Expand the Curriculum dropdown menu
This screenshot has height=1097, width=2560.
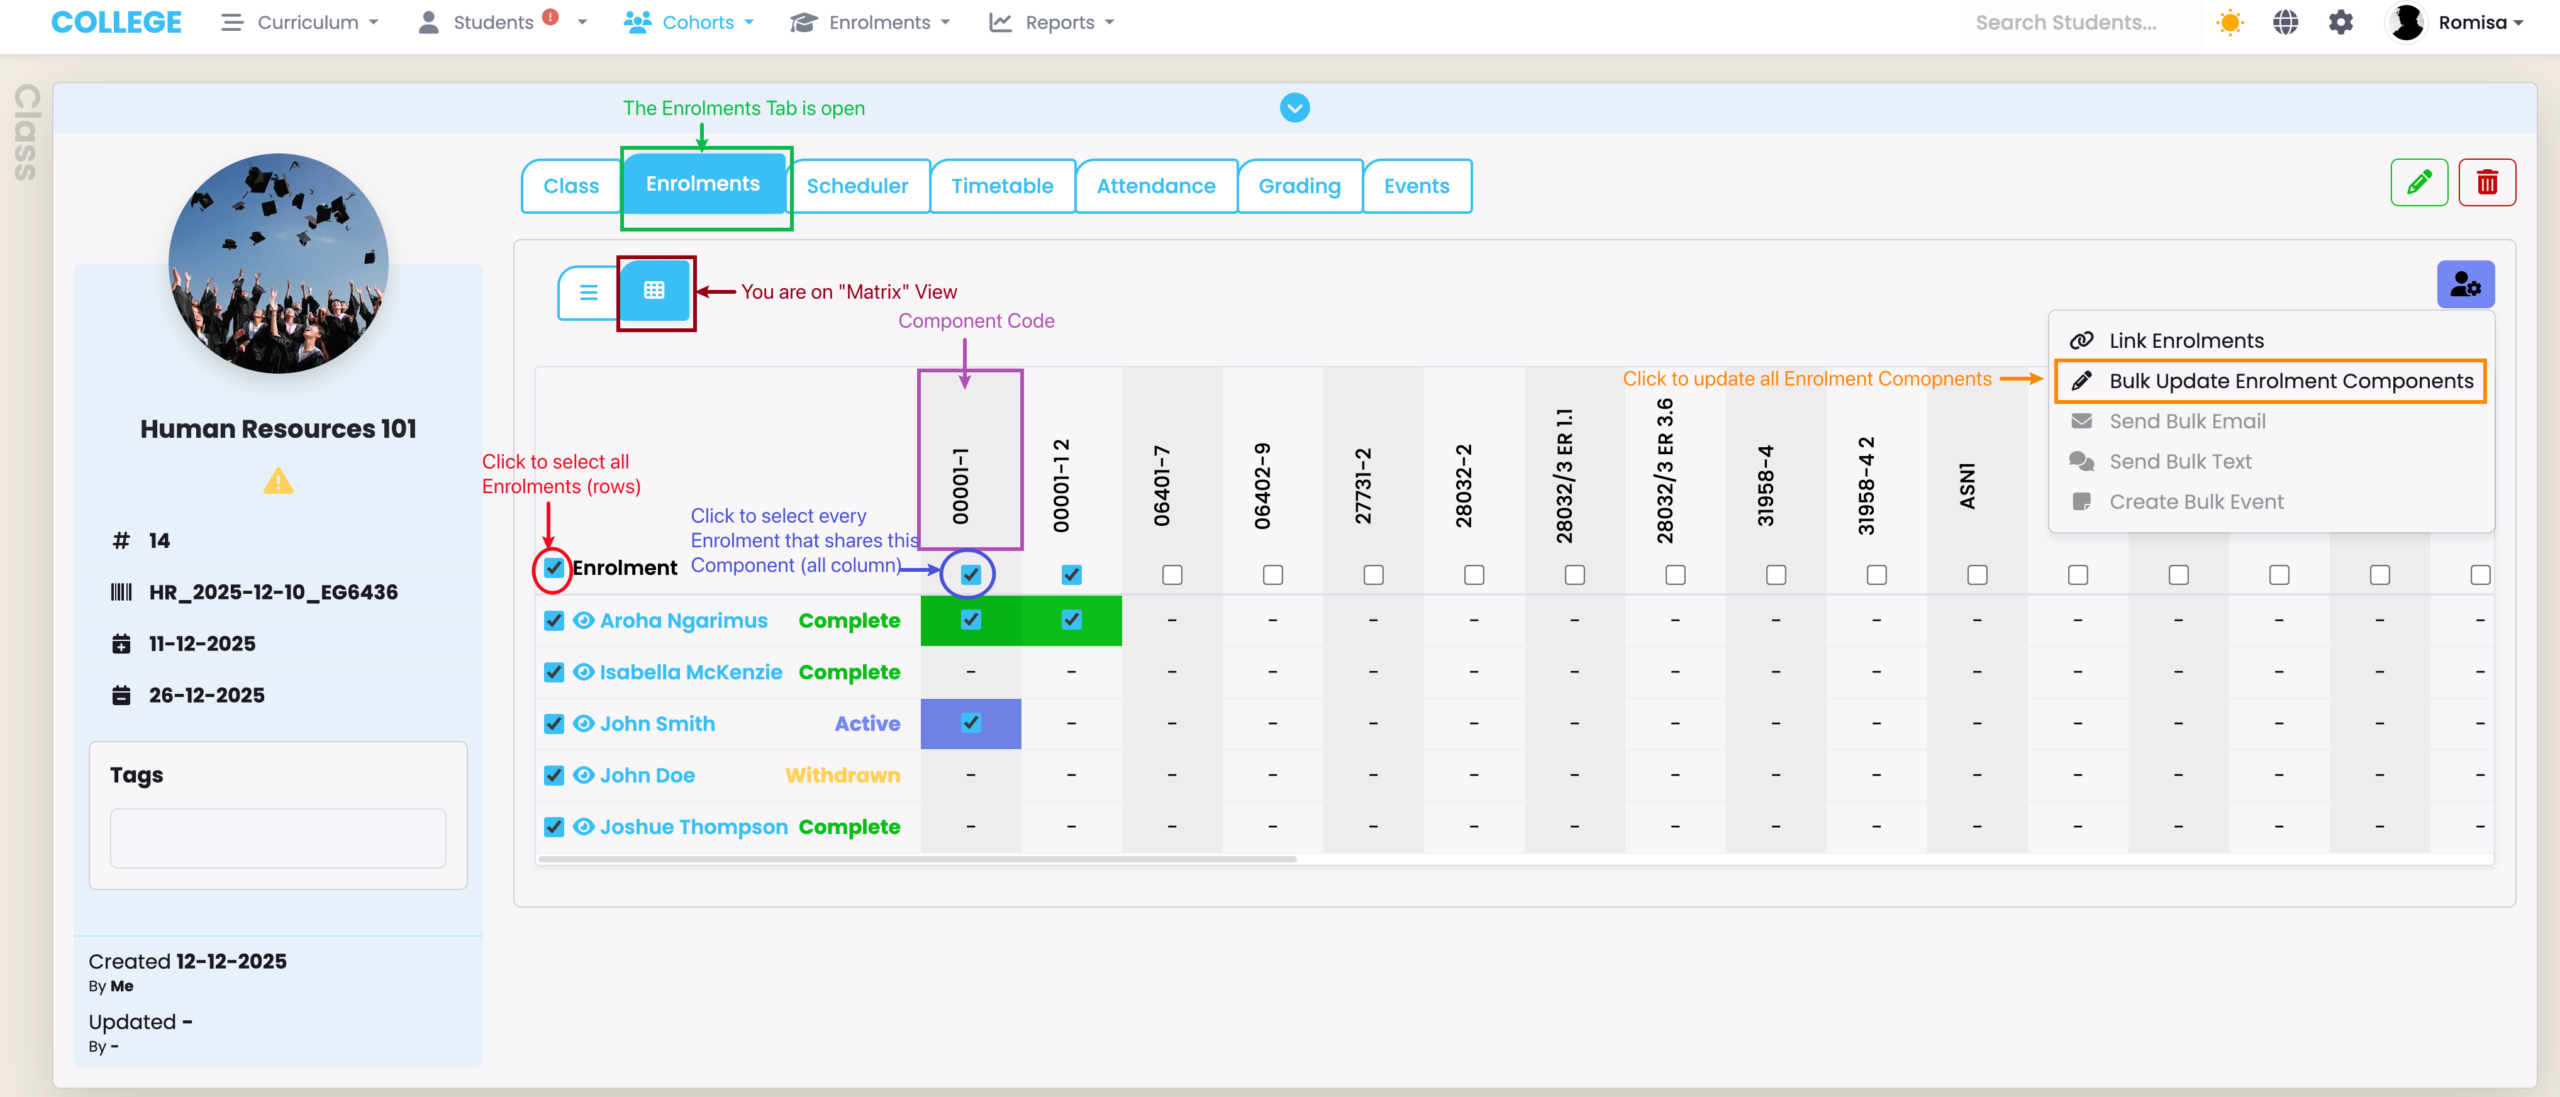point(300,22)
